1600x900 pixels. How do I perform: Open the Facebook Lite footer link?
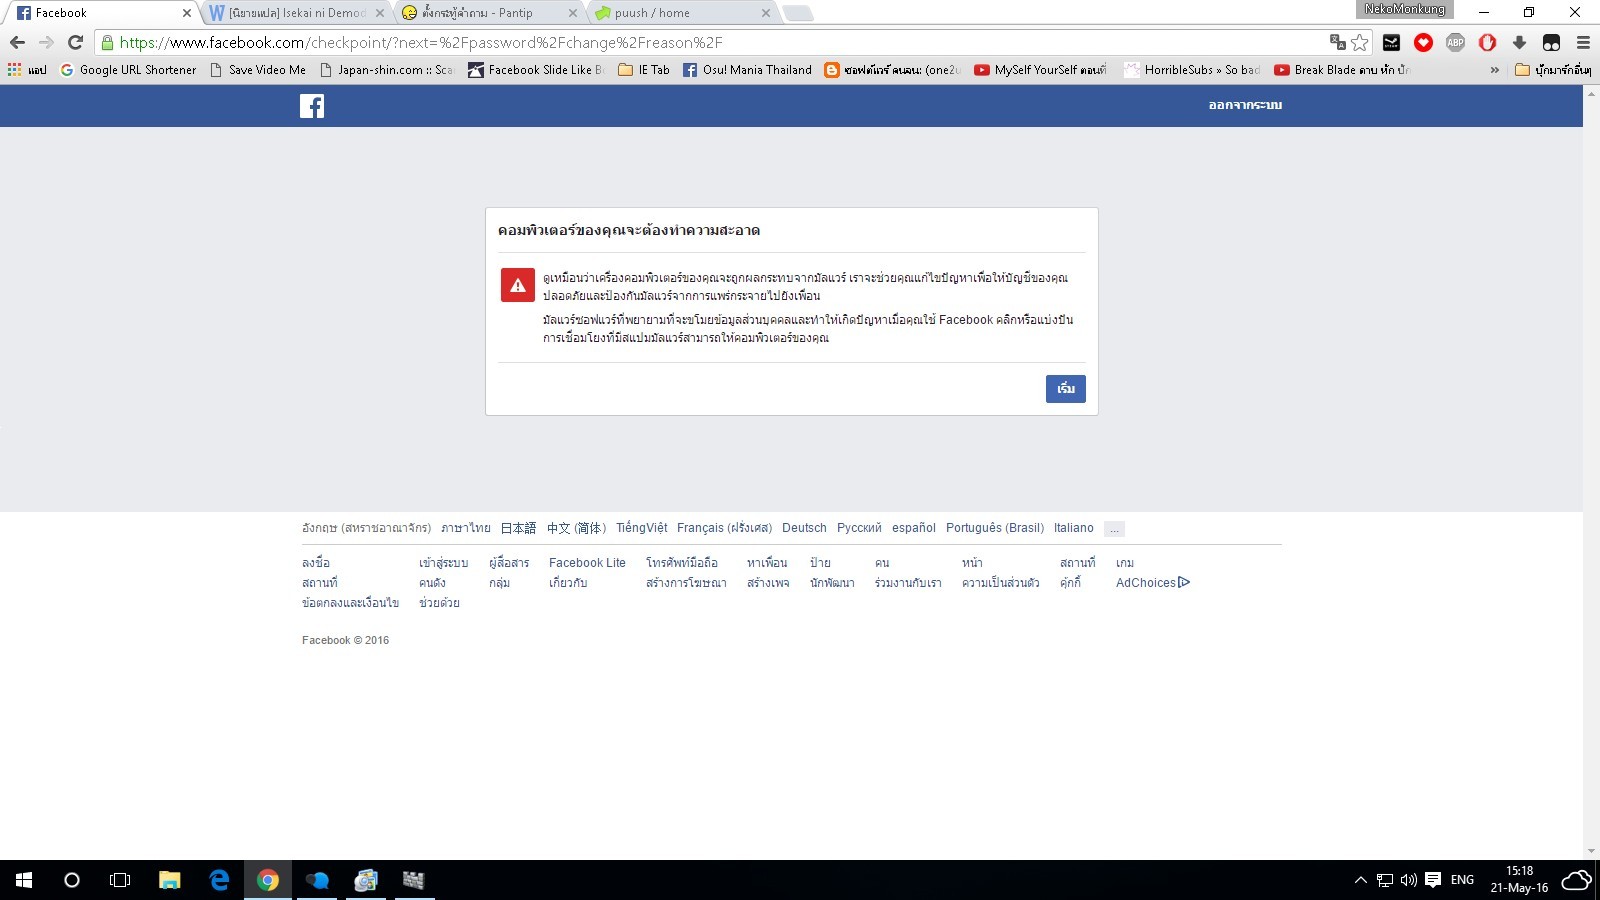(x=587, y=563)
